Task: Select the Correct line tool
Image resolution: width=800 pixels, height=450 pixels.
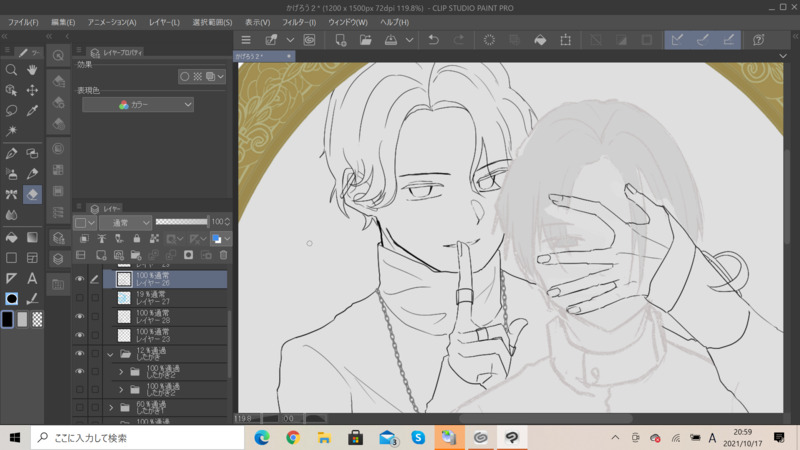Action: (32, 298)
